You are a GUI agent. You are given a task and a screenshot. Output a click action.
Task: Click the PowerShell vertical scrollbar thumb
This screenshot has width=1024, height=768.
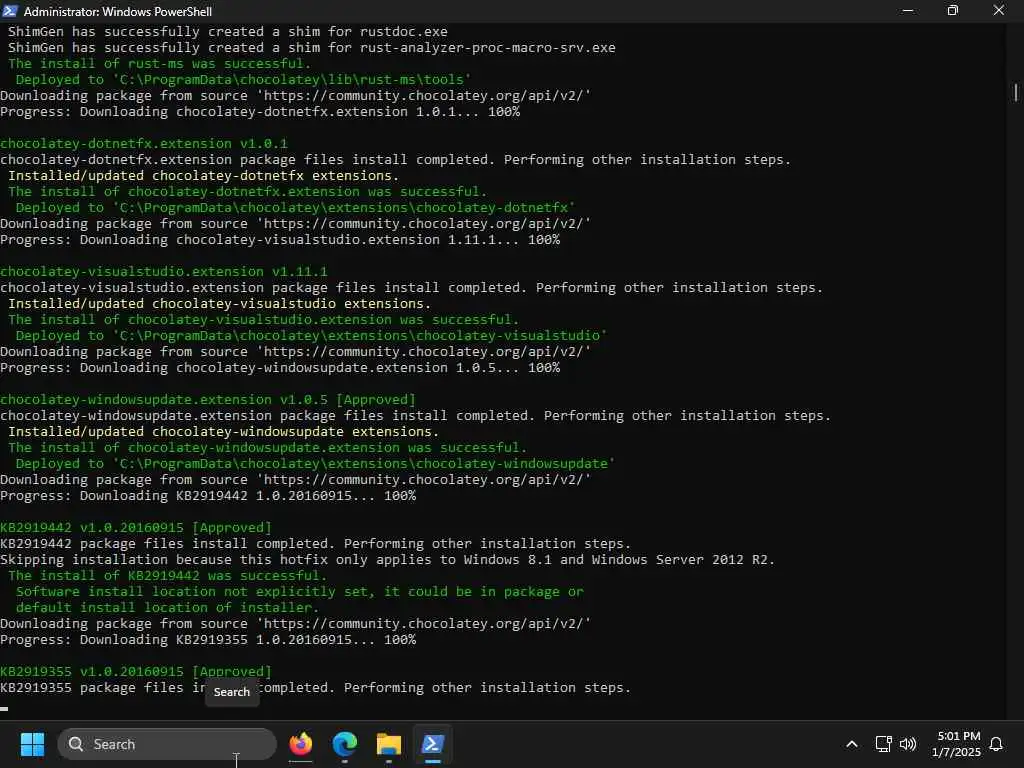pyautogui.click(x=1016, y=92)
